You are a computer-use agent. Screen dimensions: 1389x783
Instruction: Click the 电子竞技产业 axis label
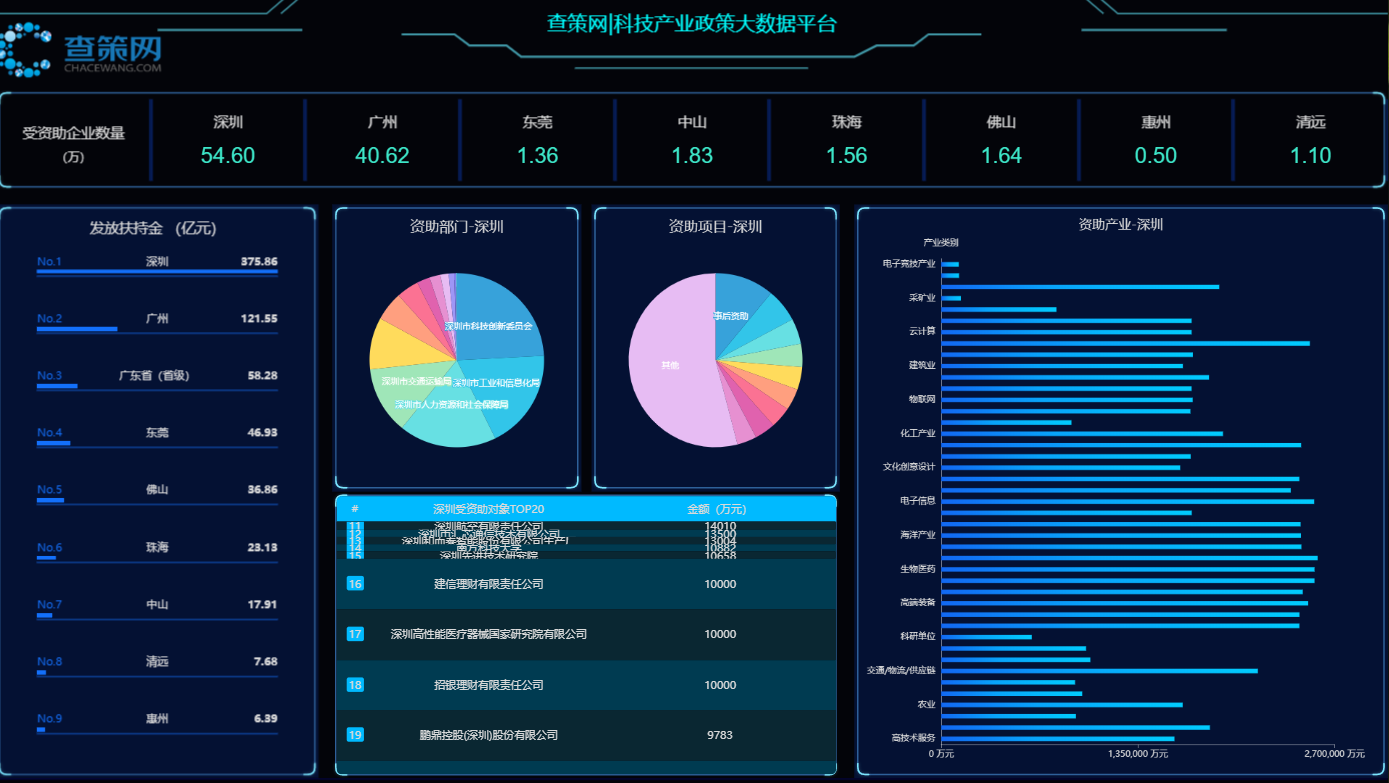click(x=909, y=264)
